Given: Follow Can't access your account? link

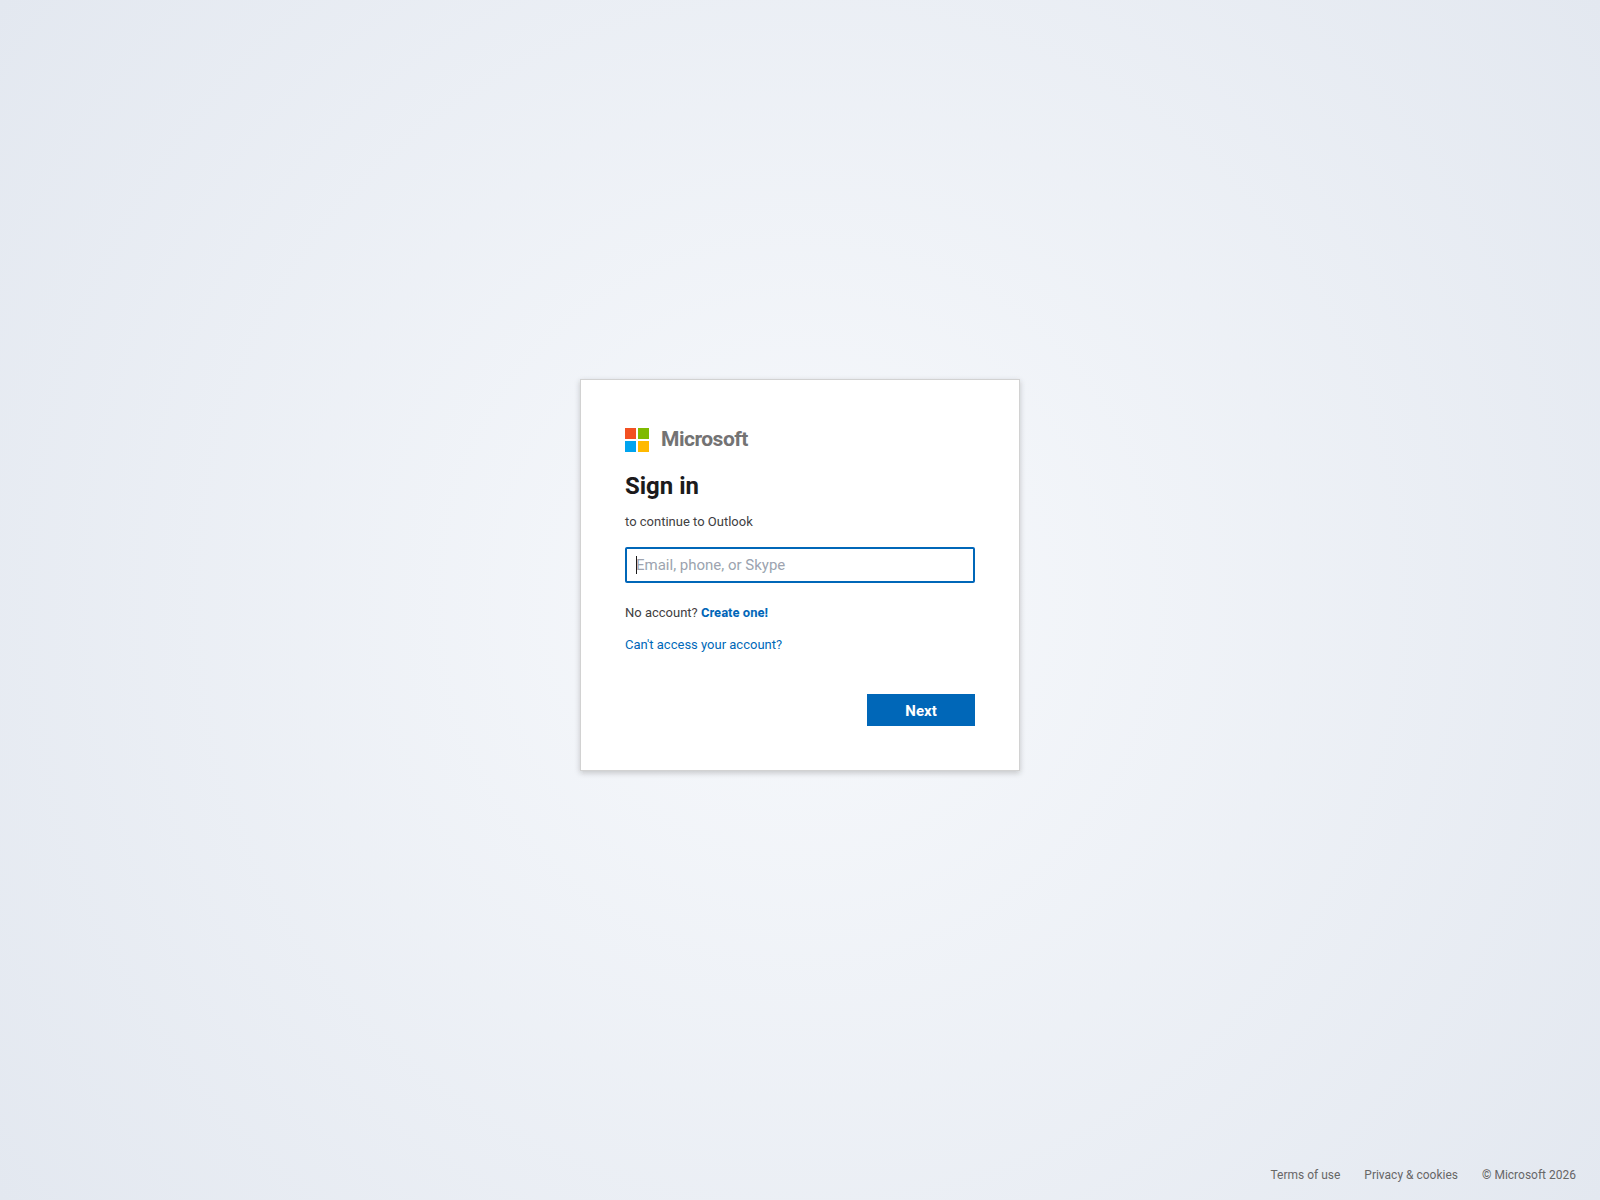Looking at the screenshot, I should tap(704, 645).
